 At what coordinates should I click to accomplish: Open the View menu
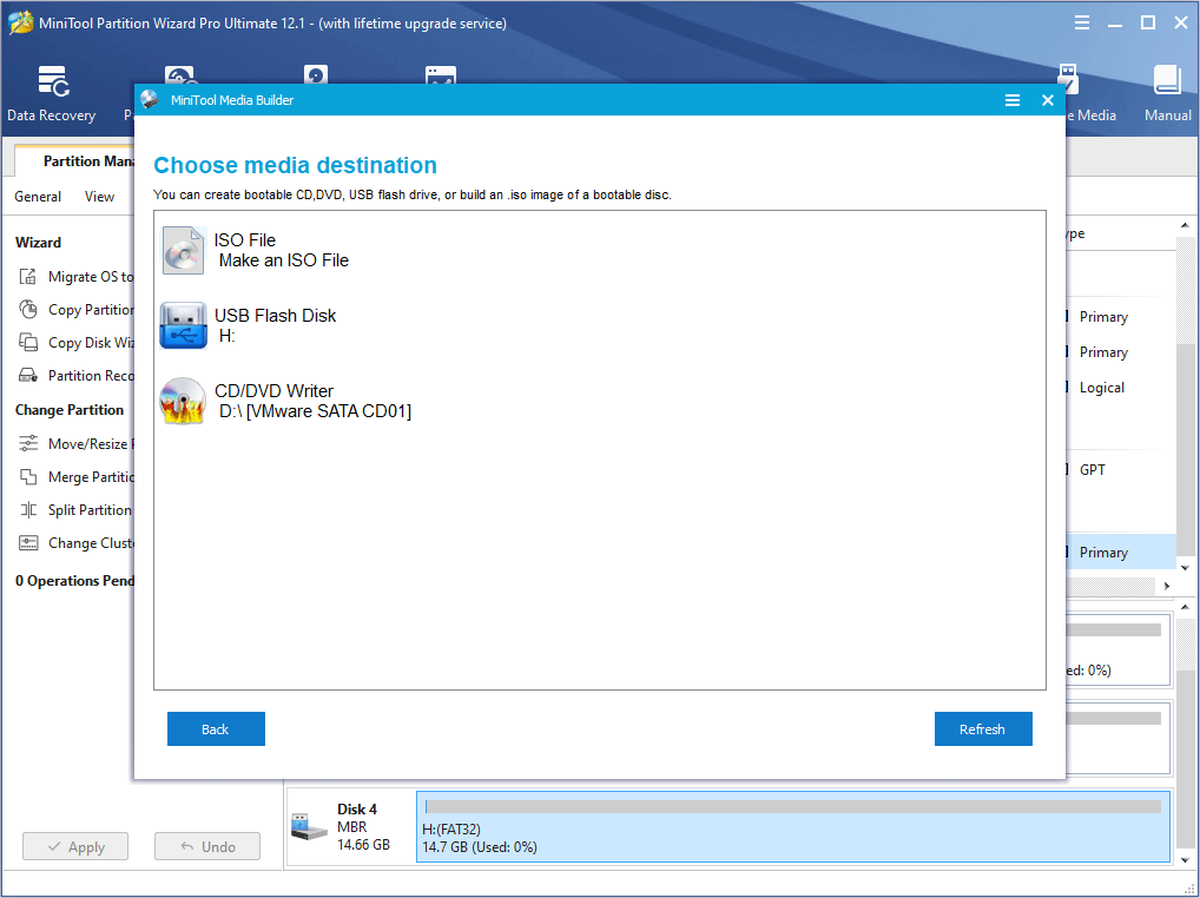(x=99, y=197)
